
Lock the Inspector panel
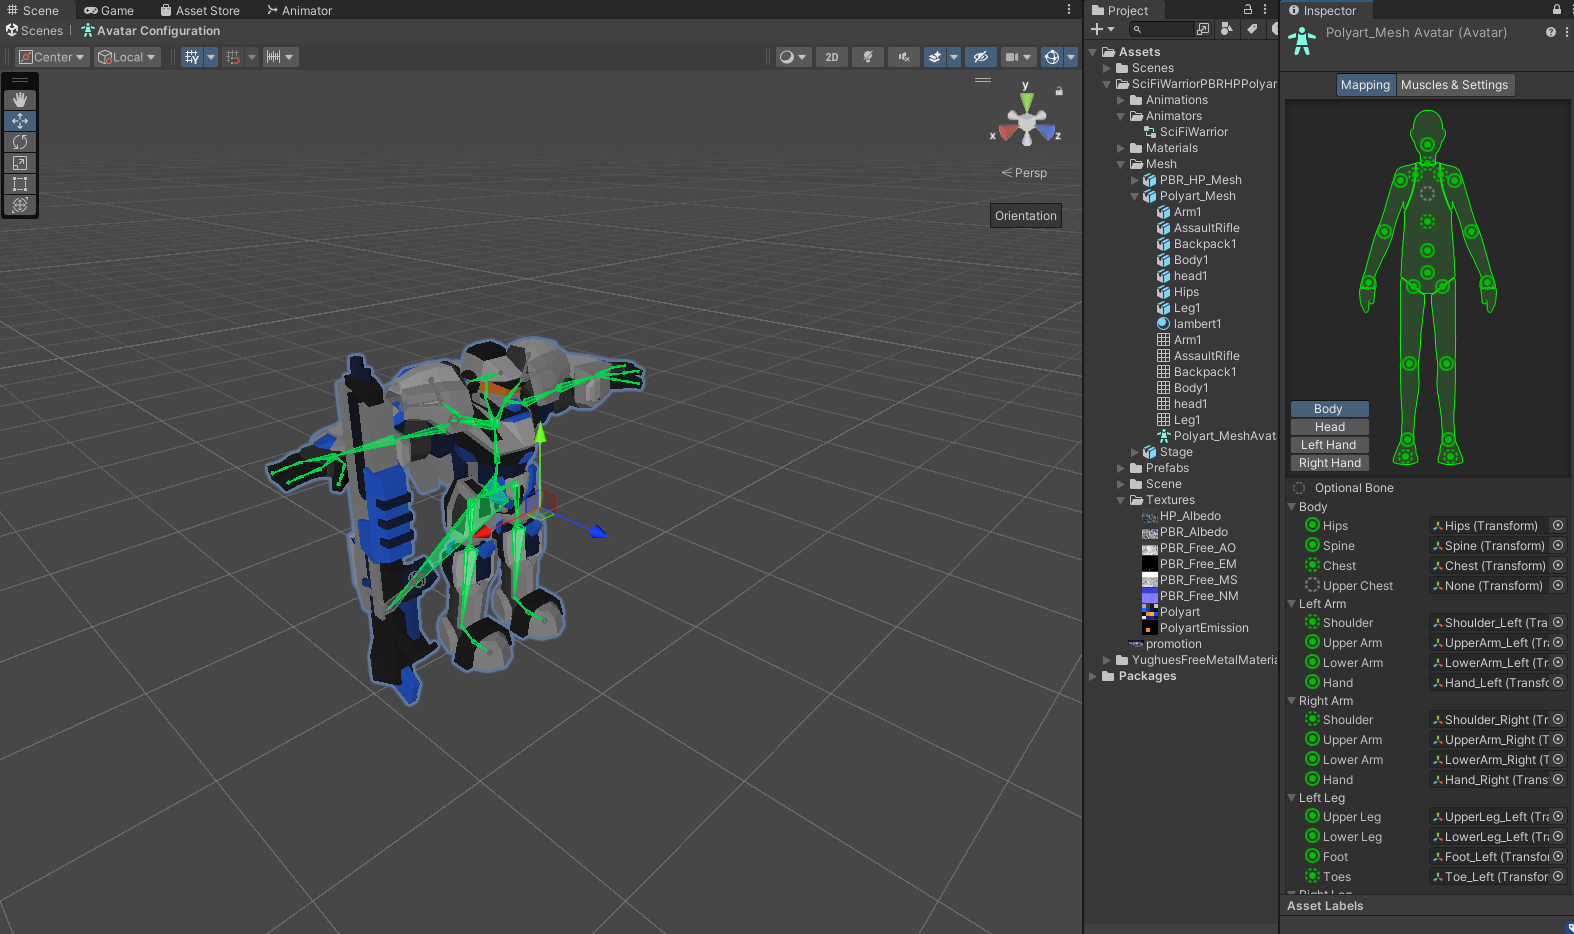[x=1557, y=9]
